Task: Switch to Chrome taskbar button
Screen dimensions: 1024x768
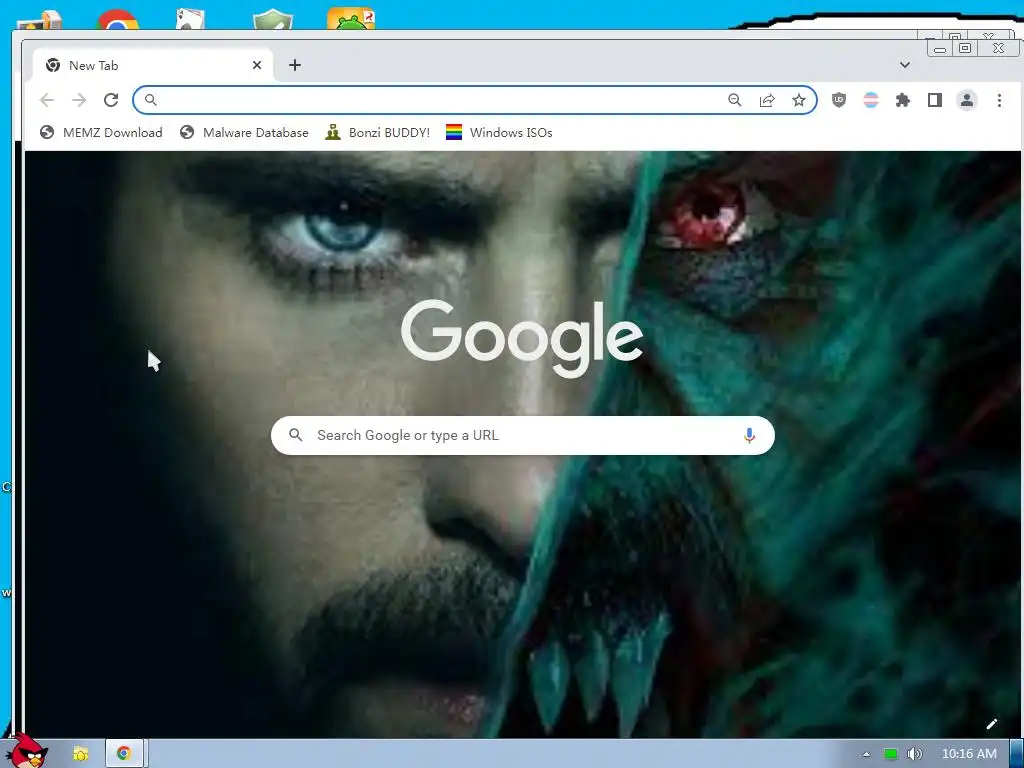Action: [124, 754]
